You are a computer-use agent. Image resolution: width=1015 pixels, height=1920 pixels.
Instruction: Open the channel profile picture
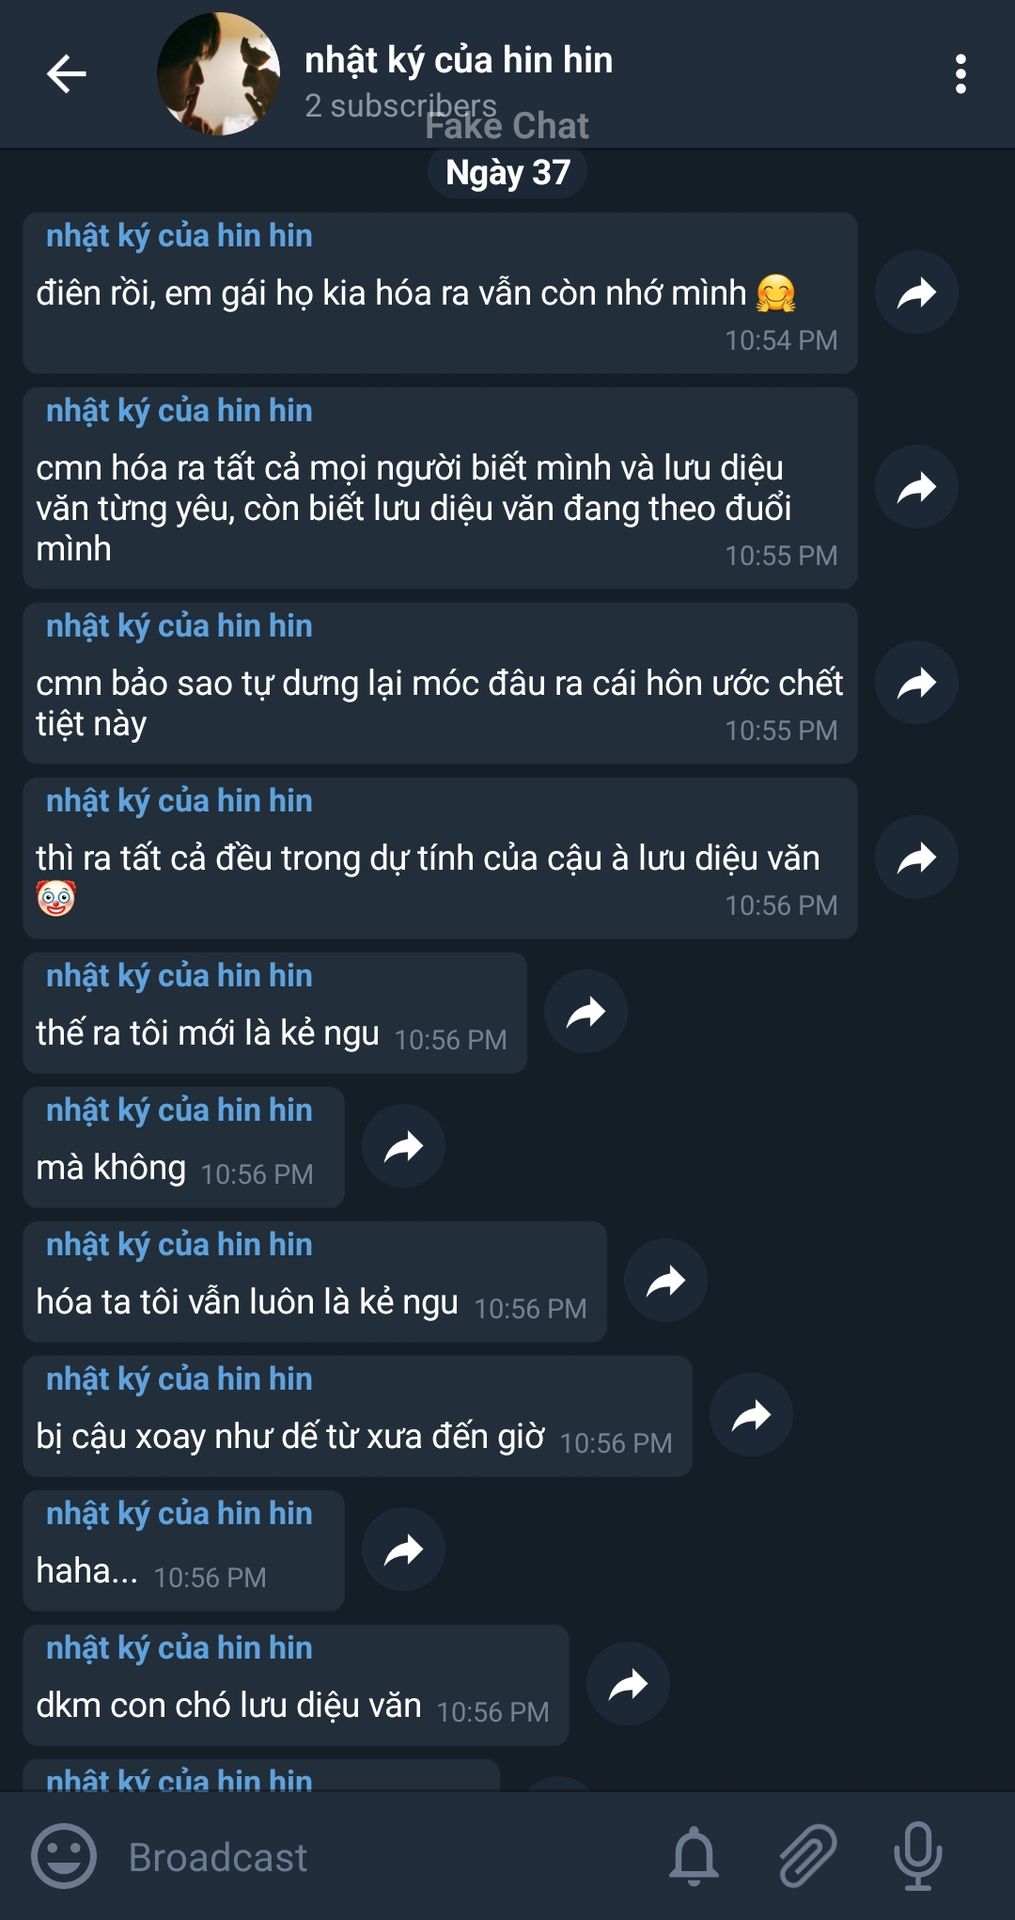[x=218, y=74]
